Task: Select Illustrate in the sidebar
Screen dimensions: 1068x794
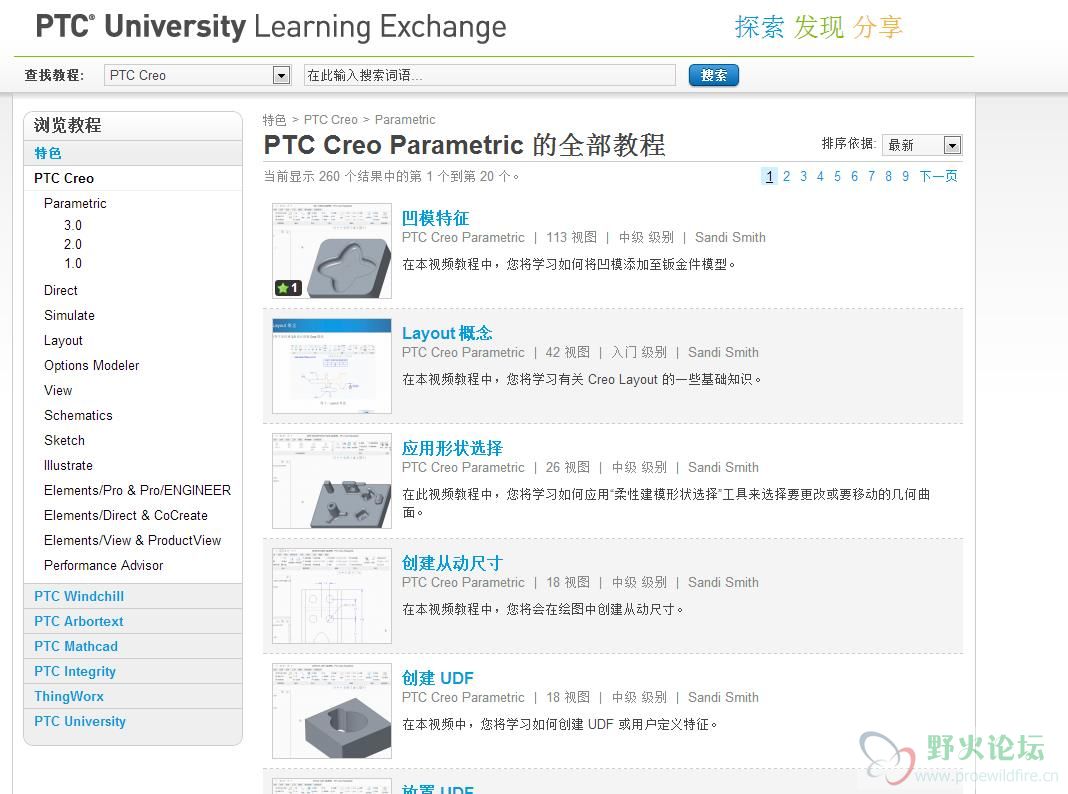Action: 68,466
